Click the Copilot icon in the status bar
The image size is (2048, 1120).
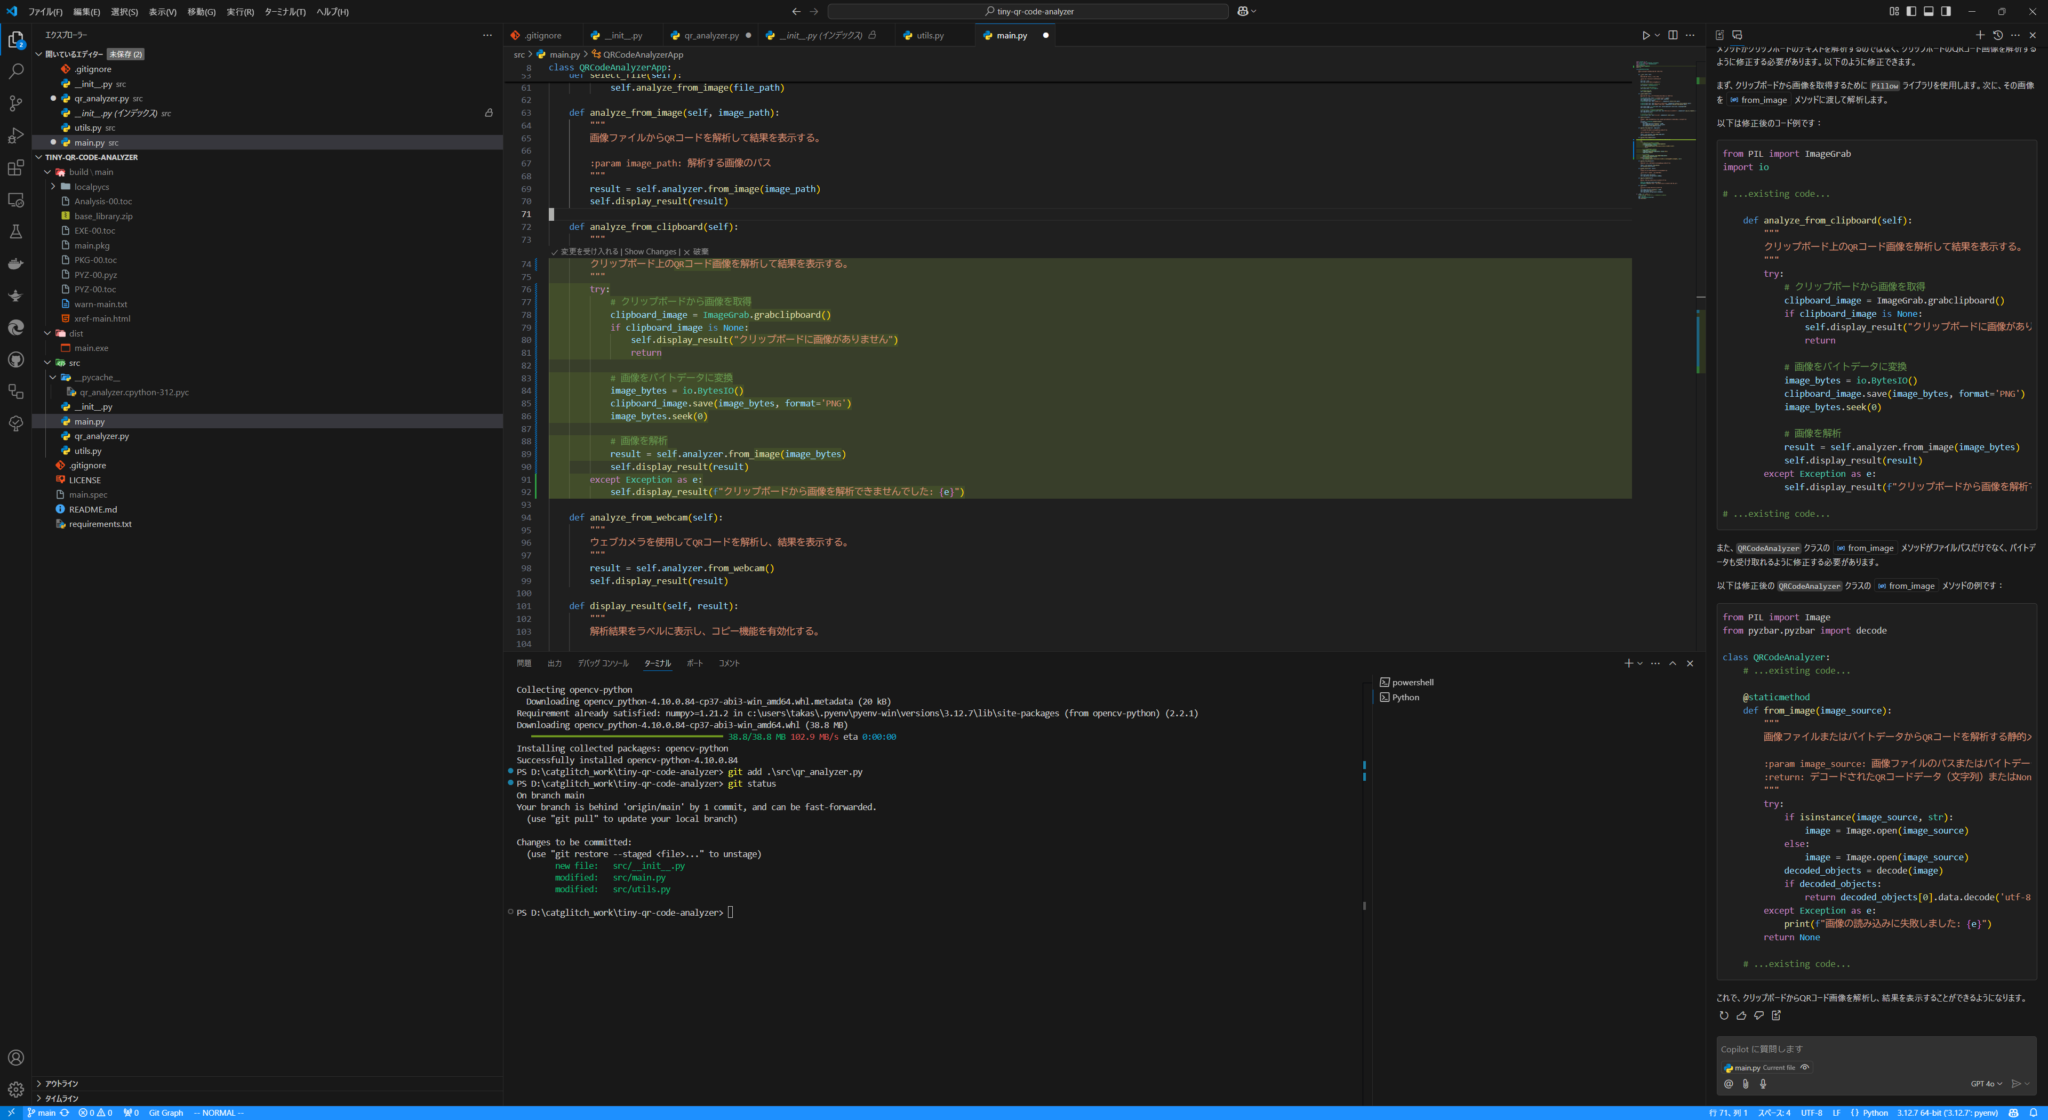[2014, 1112]
